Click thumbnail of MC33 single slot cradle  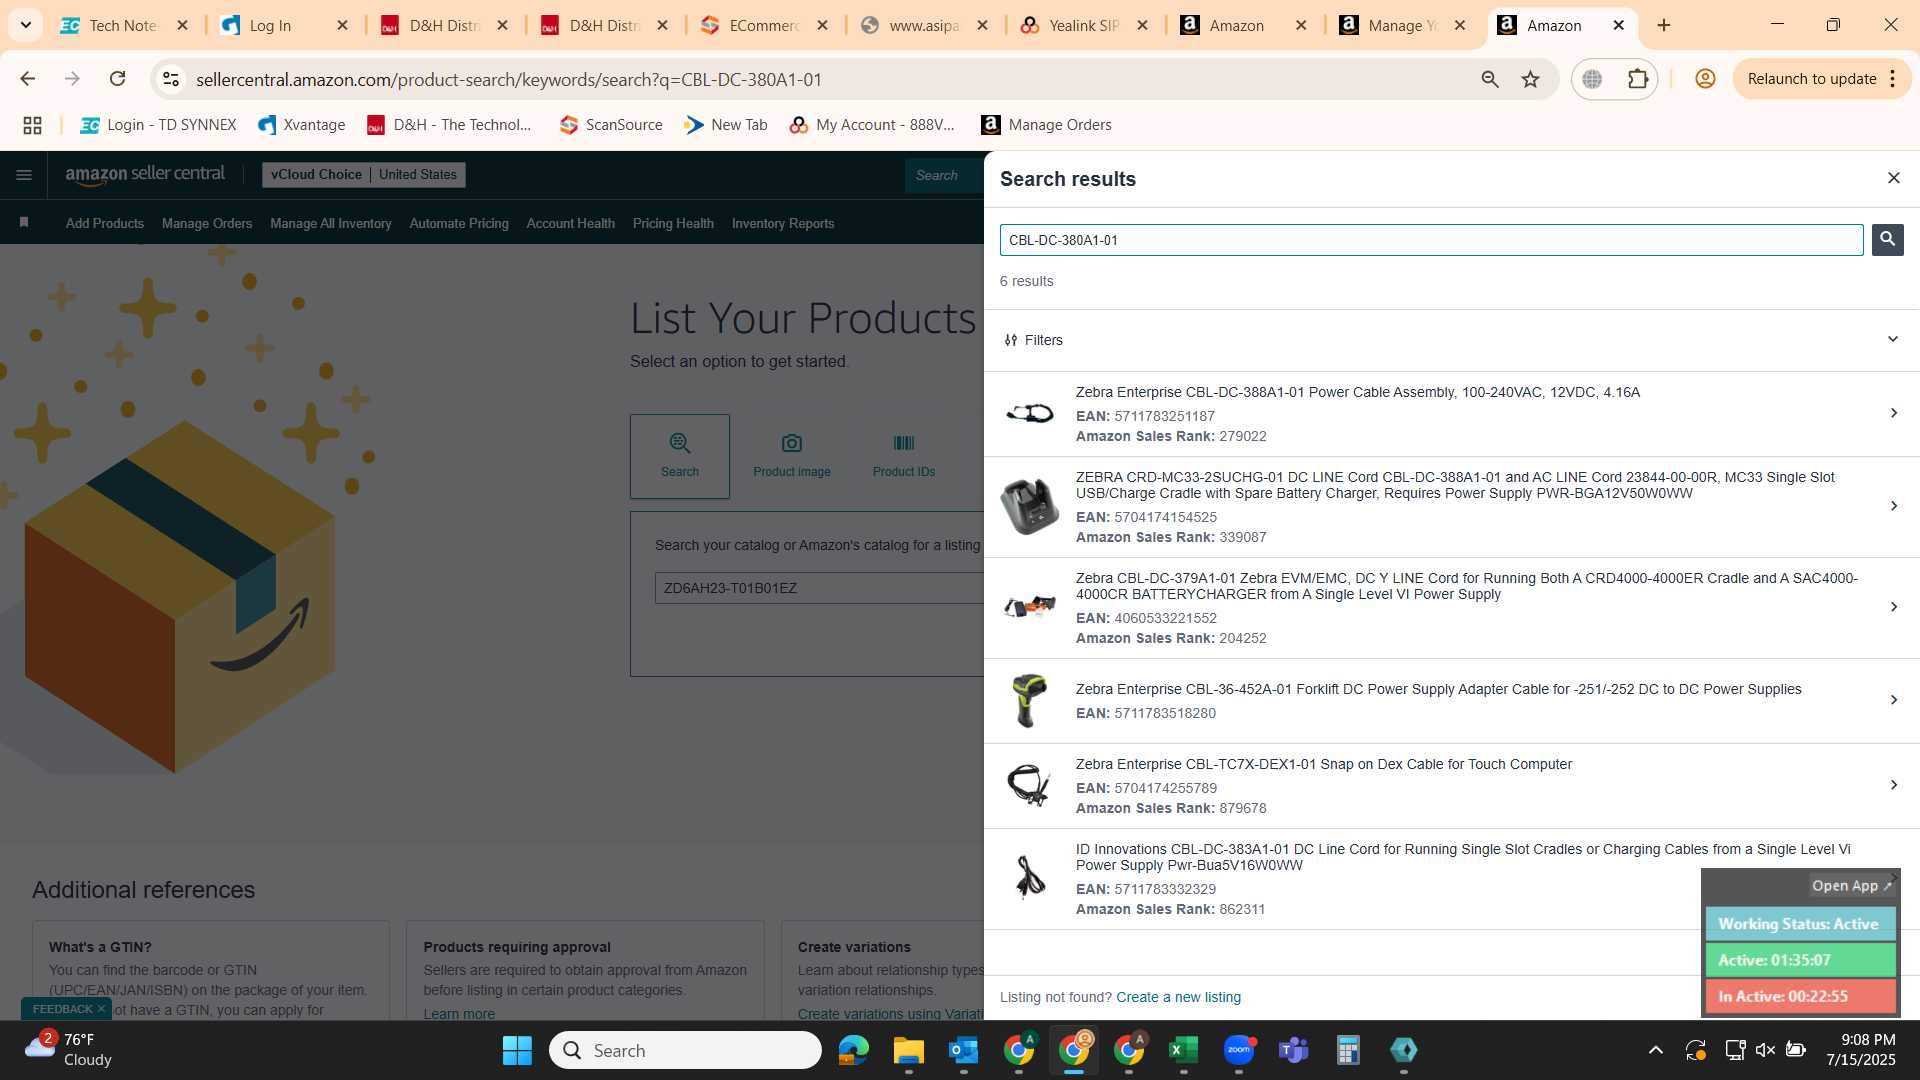pos(1029,506)
